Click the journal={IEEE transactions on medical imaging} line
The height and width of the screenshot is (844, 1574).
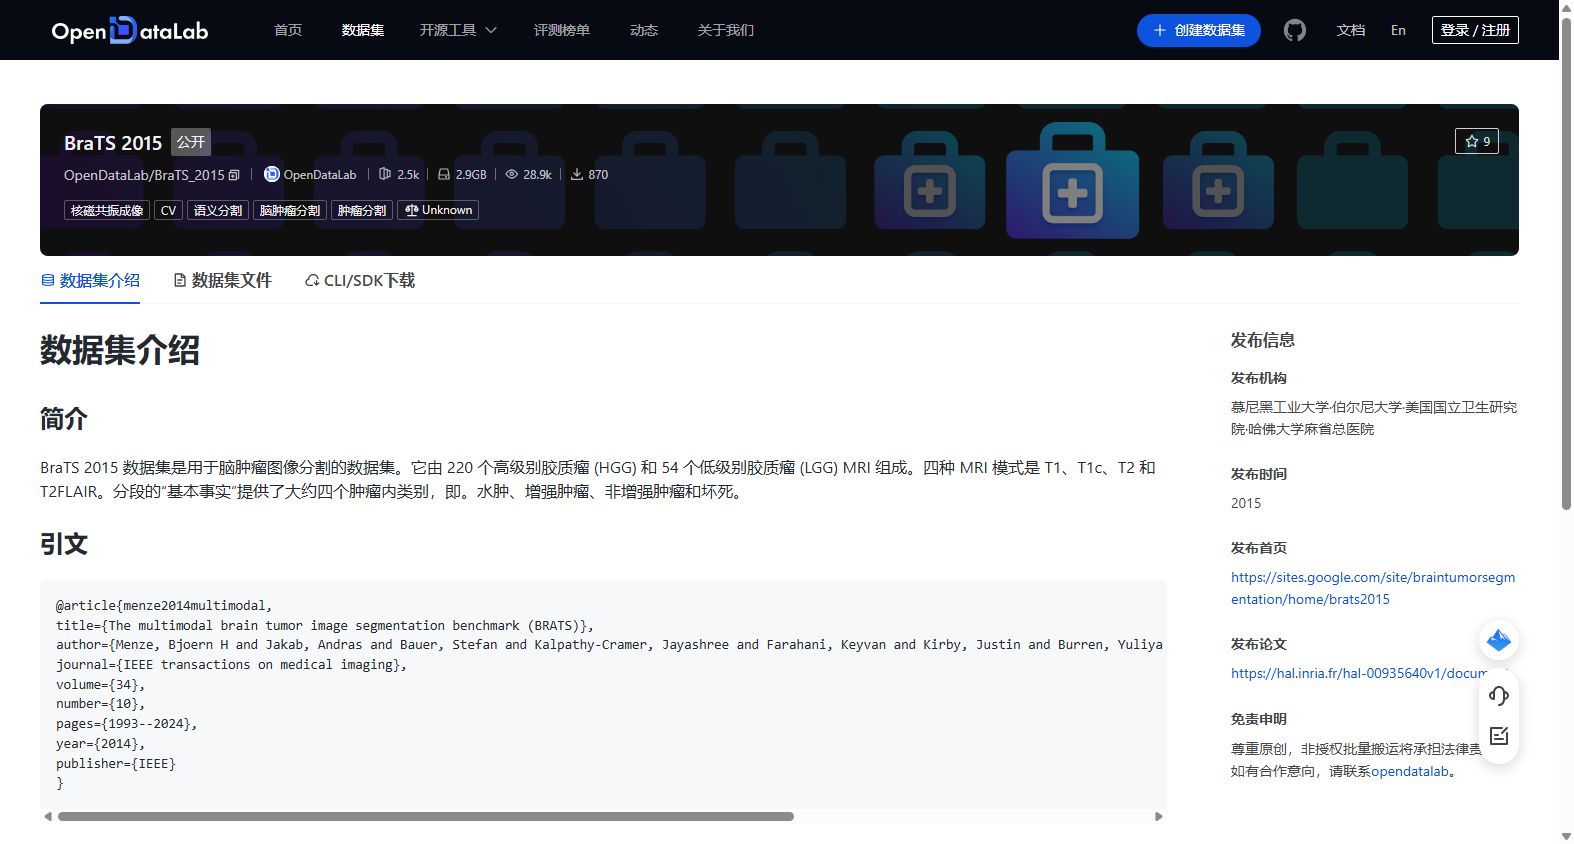pos(231,665)
